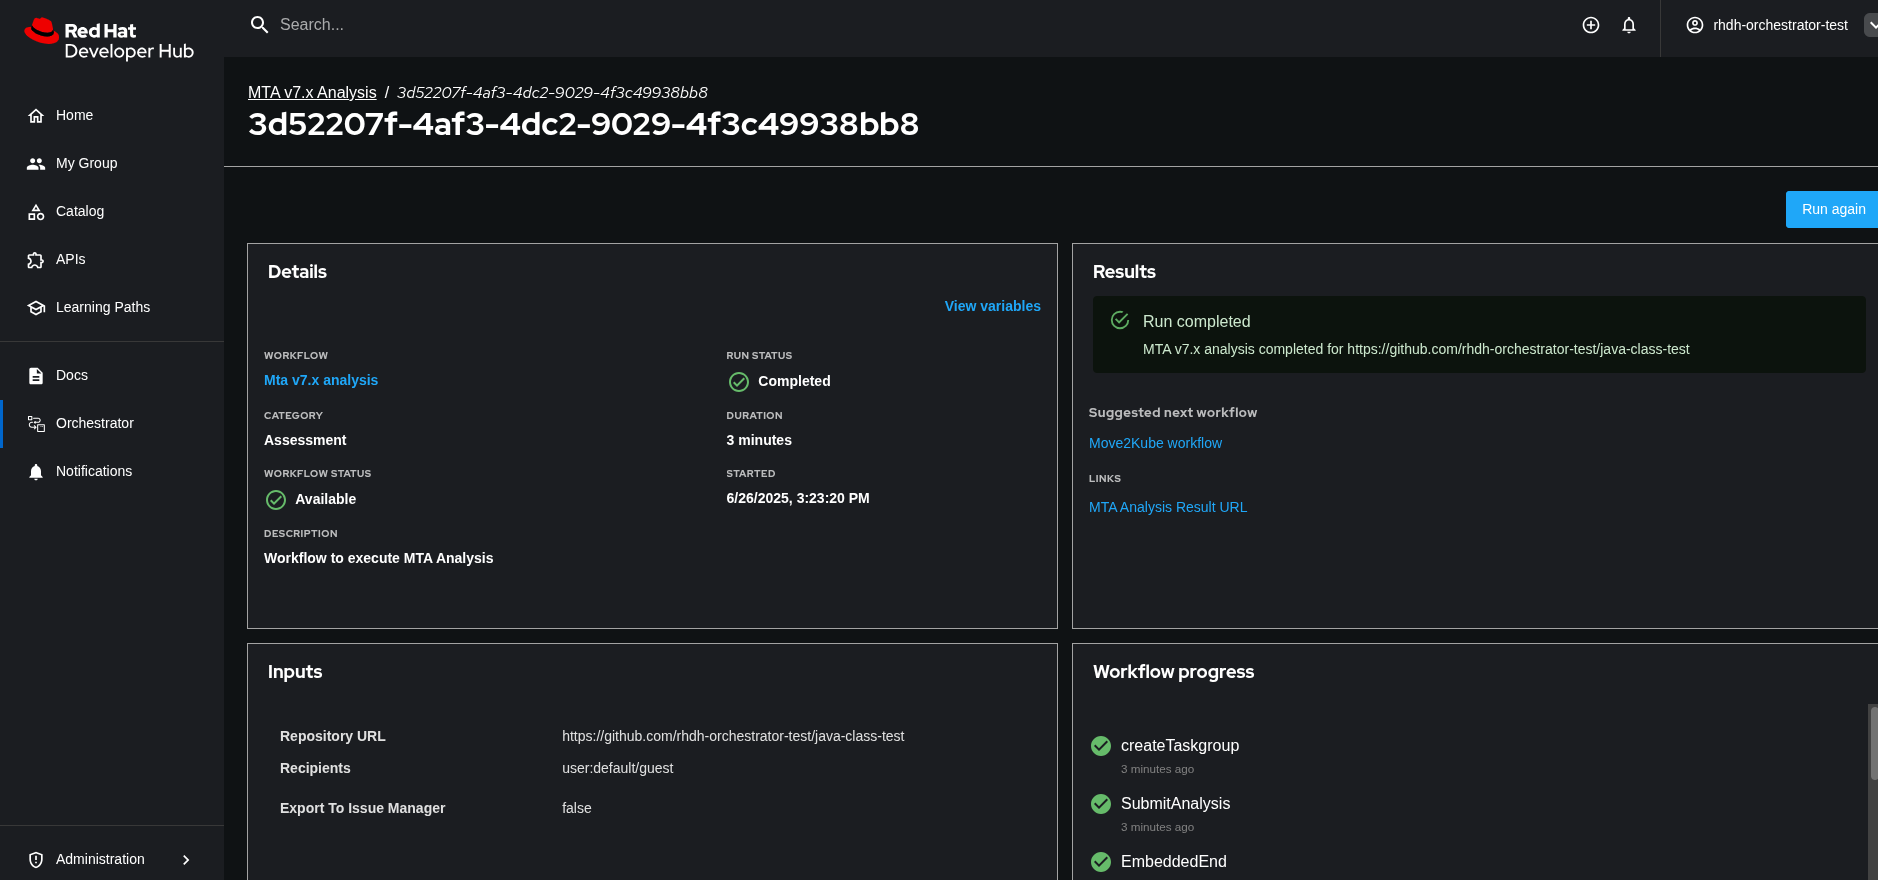
Task: Open My Group in the sidebar
Action: tap(86, 163)
